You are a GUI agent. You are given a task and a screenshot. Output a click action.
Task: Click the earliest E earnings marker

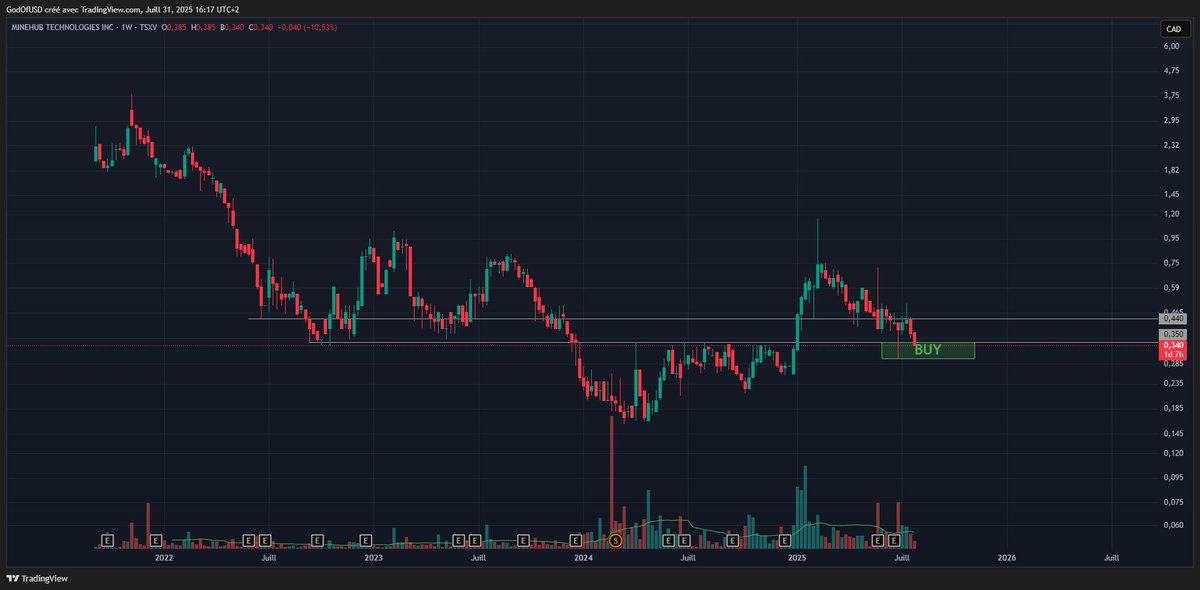click(x=106, y=540)
